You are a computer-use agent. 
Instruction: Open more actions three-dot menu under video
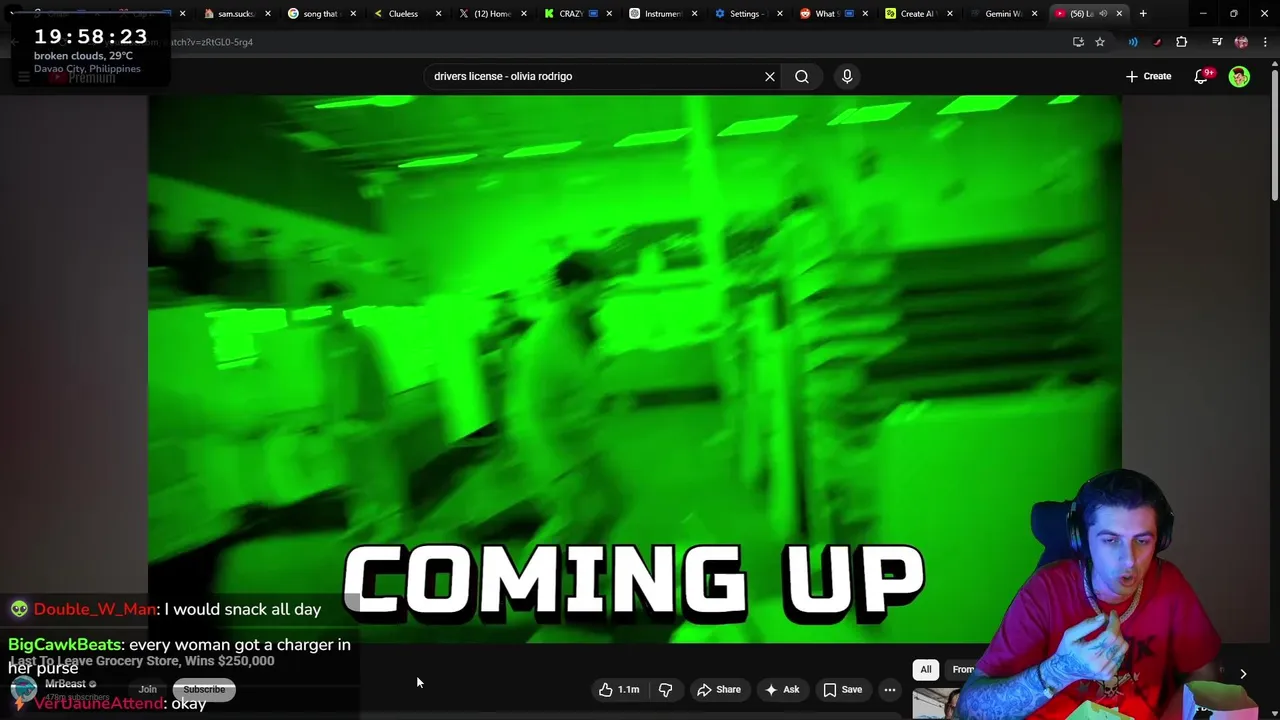pyautogui.click(x=890, y=689)
